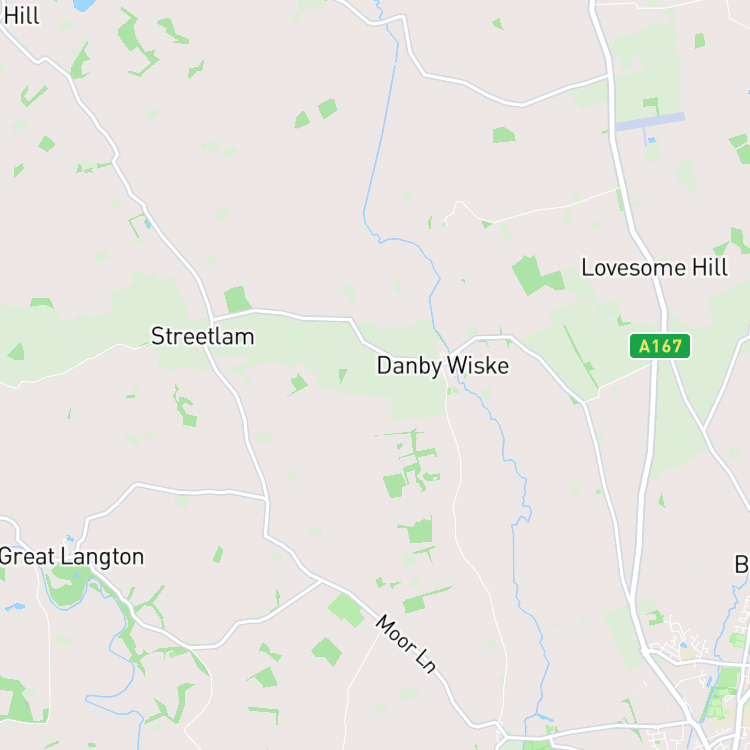Click the woodland patch inside Great Langton river loop
The width and height of the screenshot is (750, 750).
[x=67, y=586]
